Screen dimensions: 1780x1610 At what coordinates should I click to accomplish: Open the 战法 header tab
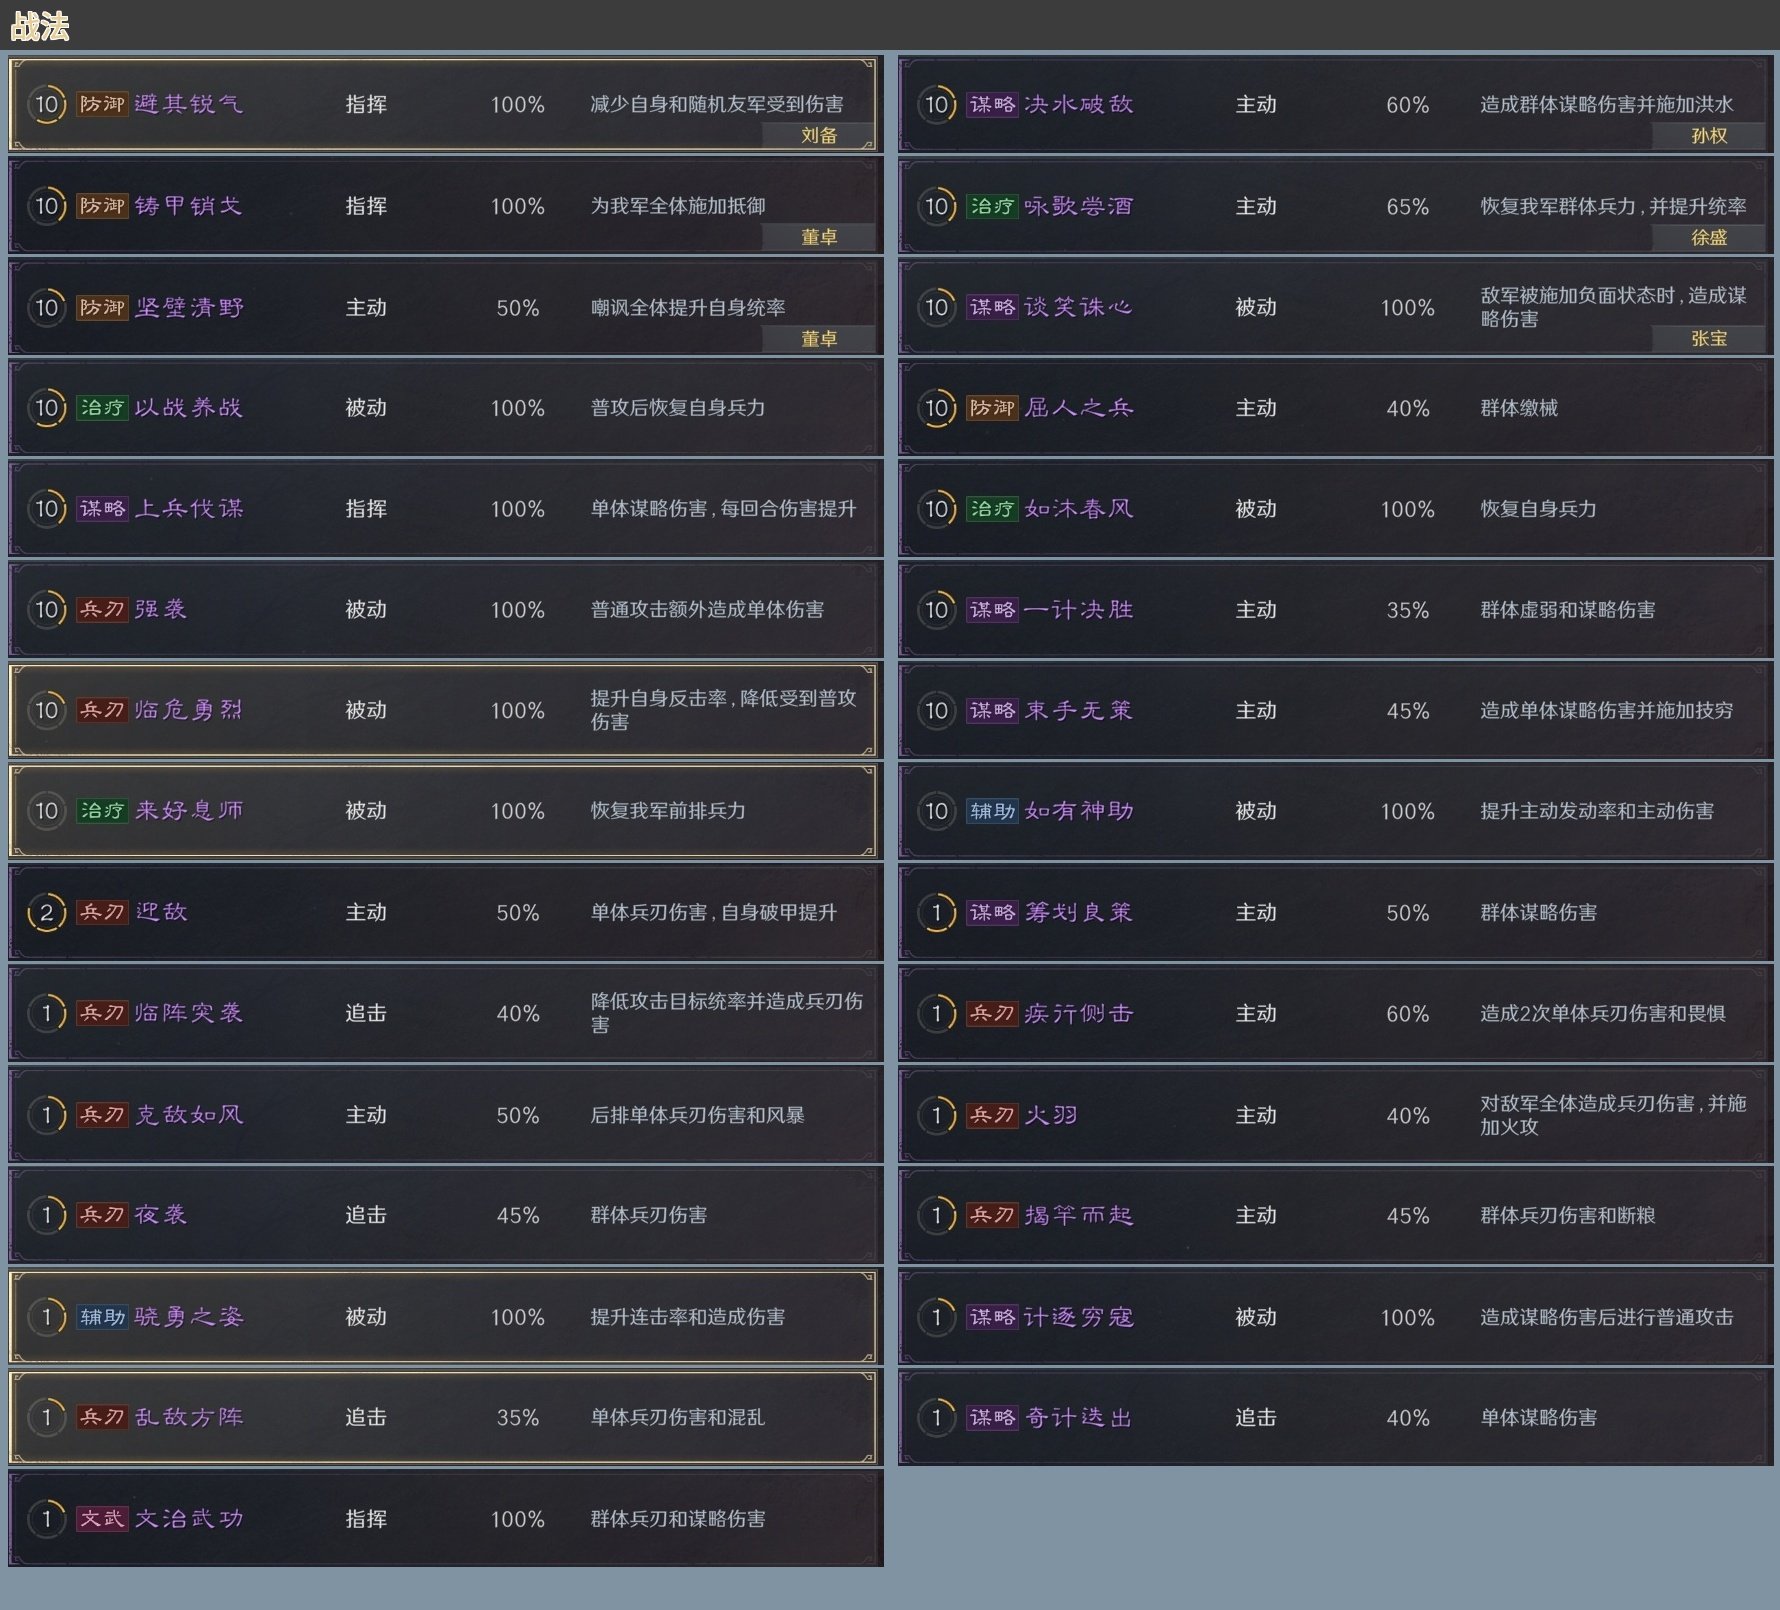pyautogui.click(x=40, y=27)
